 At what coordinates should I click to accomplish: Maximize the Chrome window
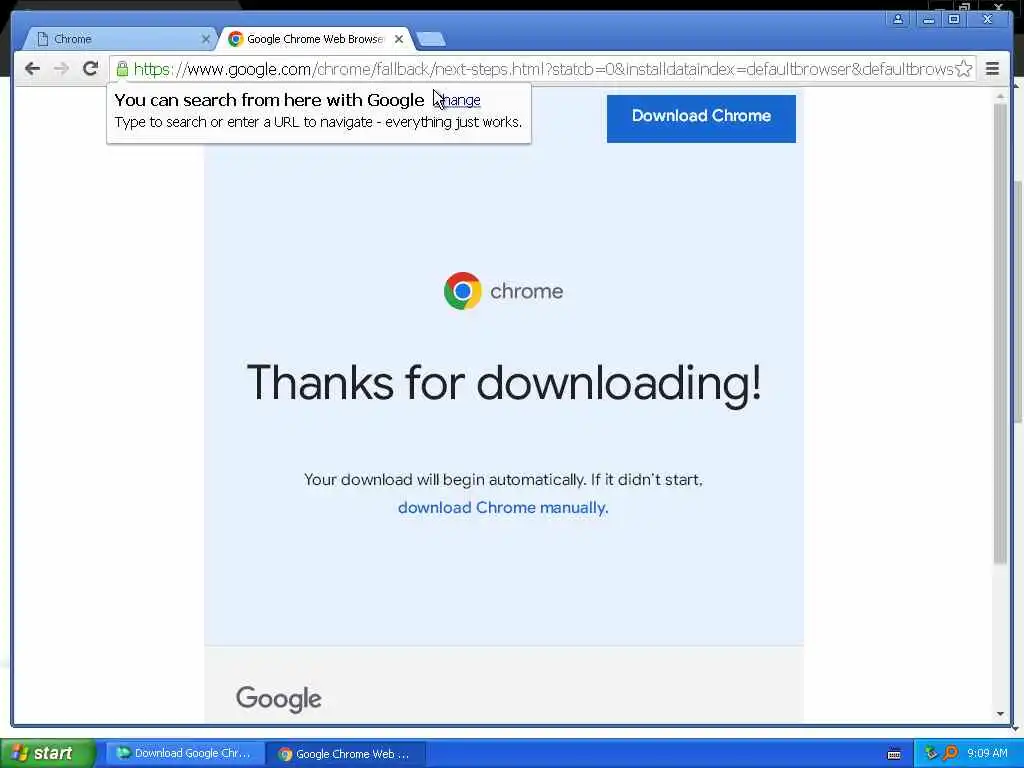(954, 19)
